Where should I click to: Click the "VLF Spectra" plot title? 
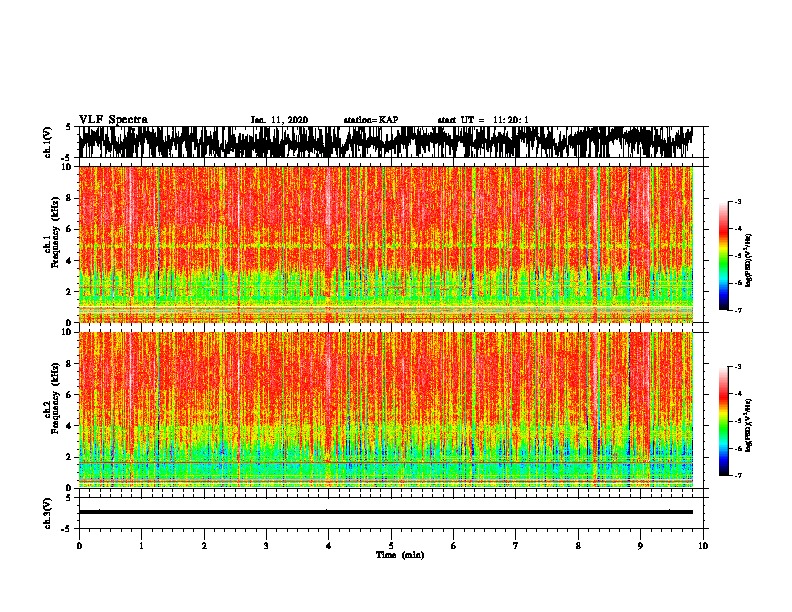point(113,120)
